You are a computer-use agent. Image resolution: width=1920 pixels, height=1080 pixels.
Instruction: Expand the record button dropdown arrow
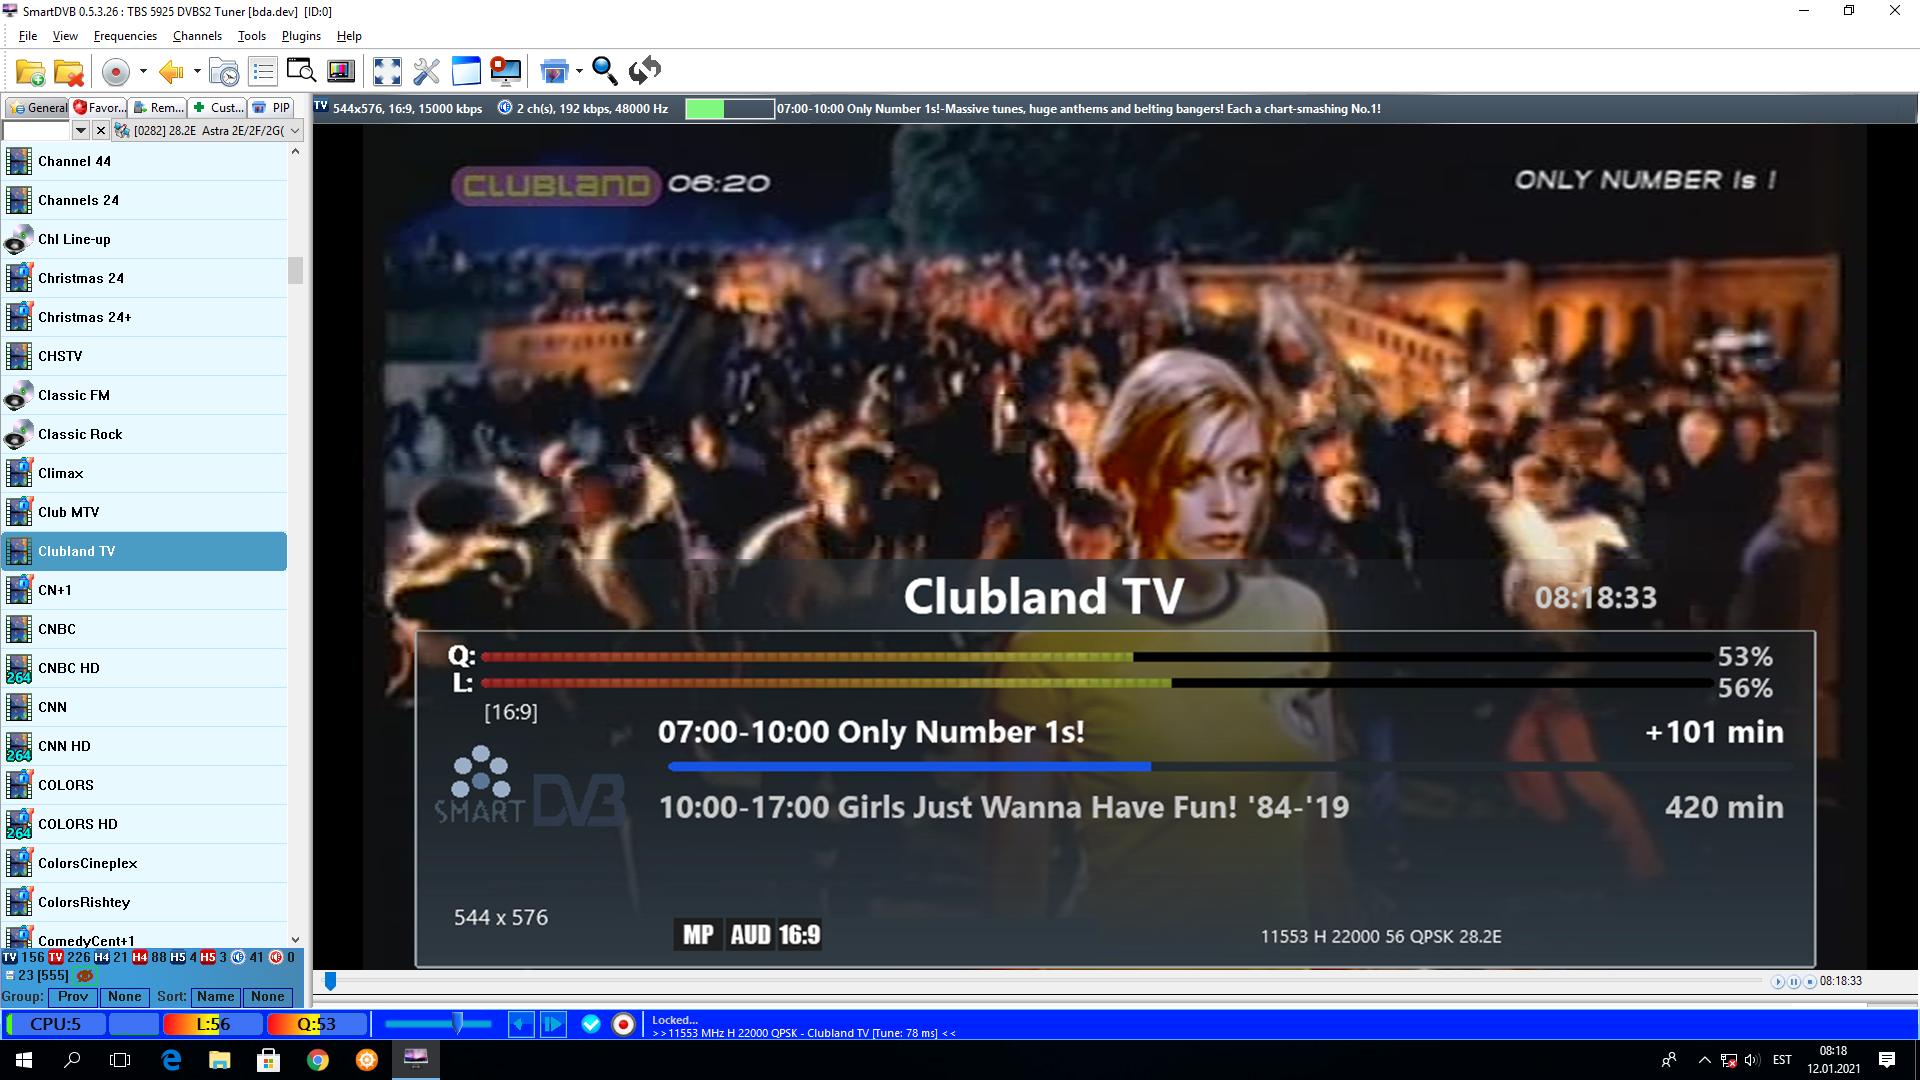(x=143, y=71)
